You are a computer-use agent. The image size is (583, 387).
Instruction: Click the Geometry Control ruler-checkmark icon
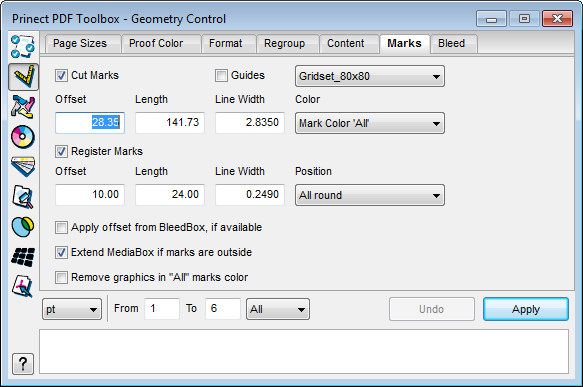pos(23,77)
